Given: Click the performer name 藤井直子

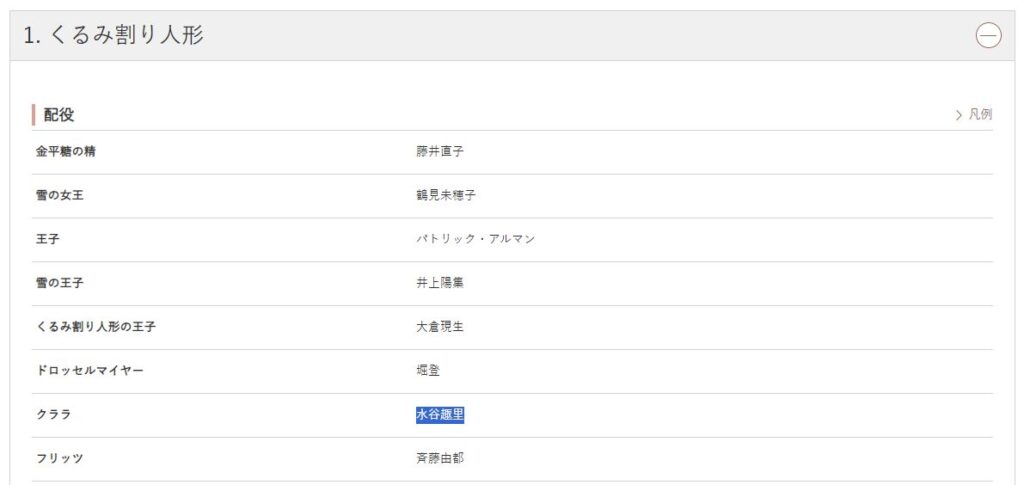Looking at the screenshot, I should click(x=440, y=151).
